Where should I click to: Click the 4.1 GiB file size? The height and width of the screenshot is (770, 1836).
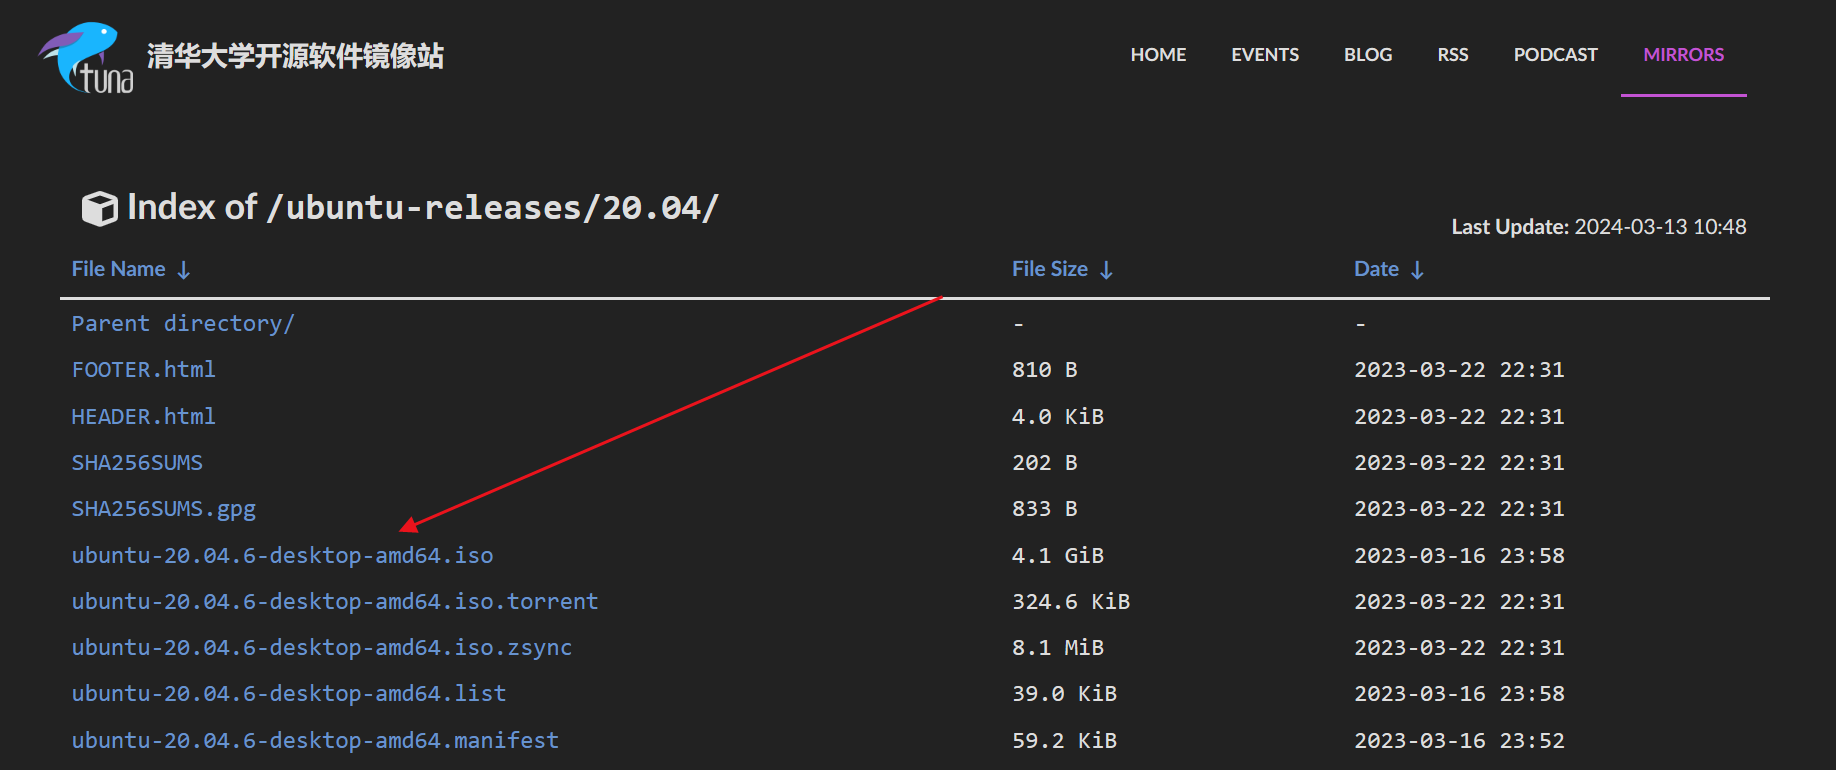[1058, 555]
